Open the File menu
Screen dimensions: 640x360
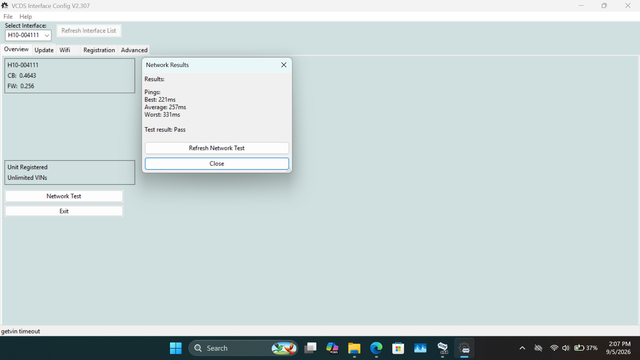(x=8, y=17)
